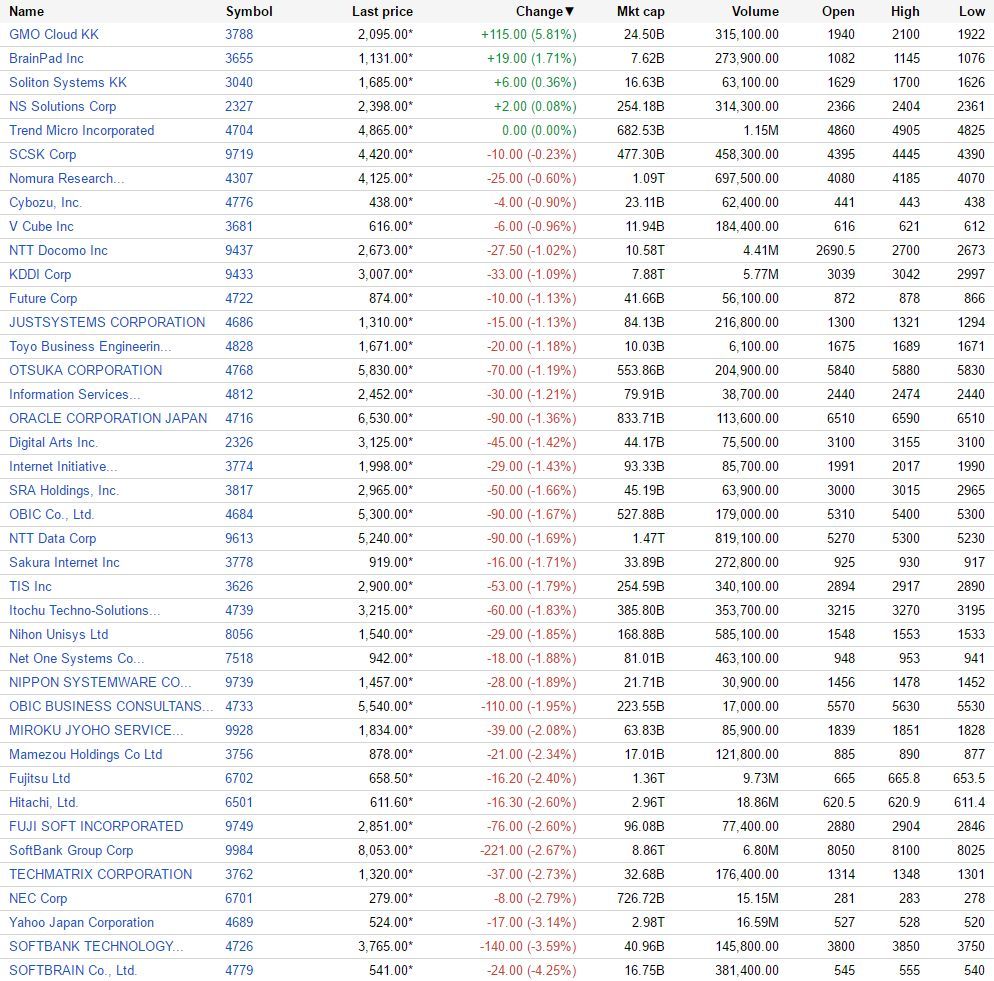This screenshot has height=981, width=994.
Task: Sort by the High column header
Action: [905, 11]
